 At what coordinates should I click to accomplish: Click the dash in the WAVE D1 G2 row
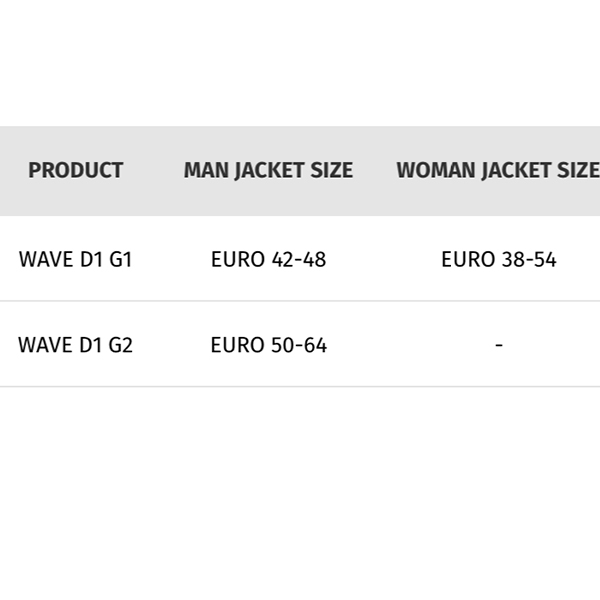pos(498,346)
